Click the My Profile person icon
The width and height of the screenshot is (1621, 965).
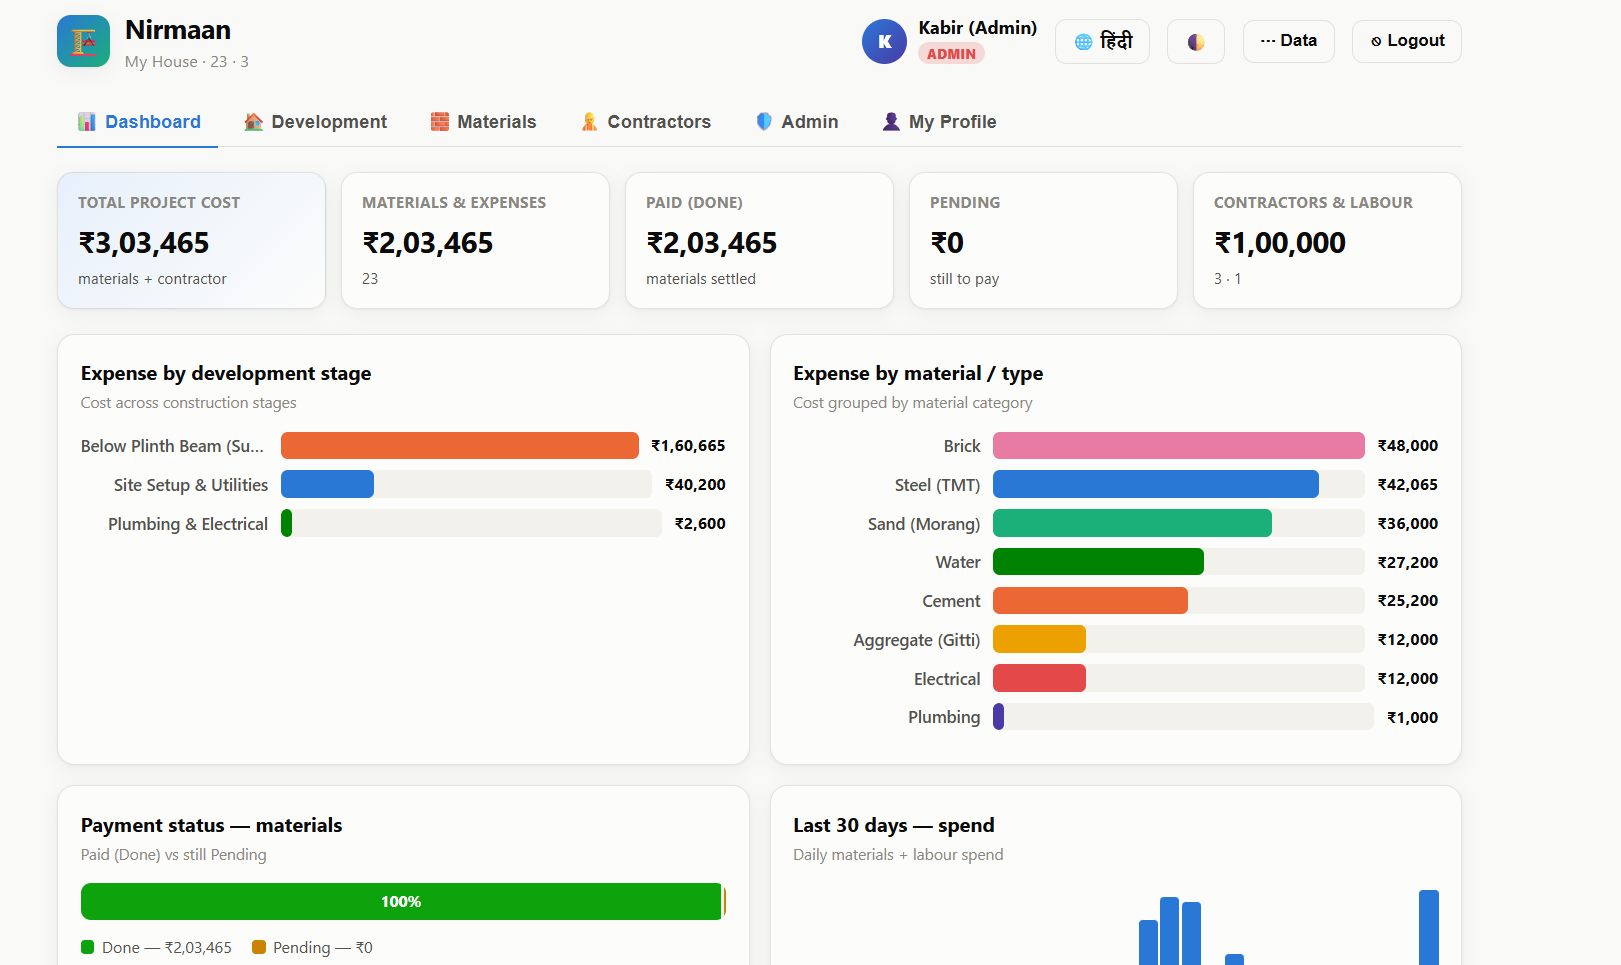click(891, 122)
